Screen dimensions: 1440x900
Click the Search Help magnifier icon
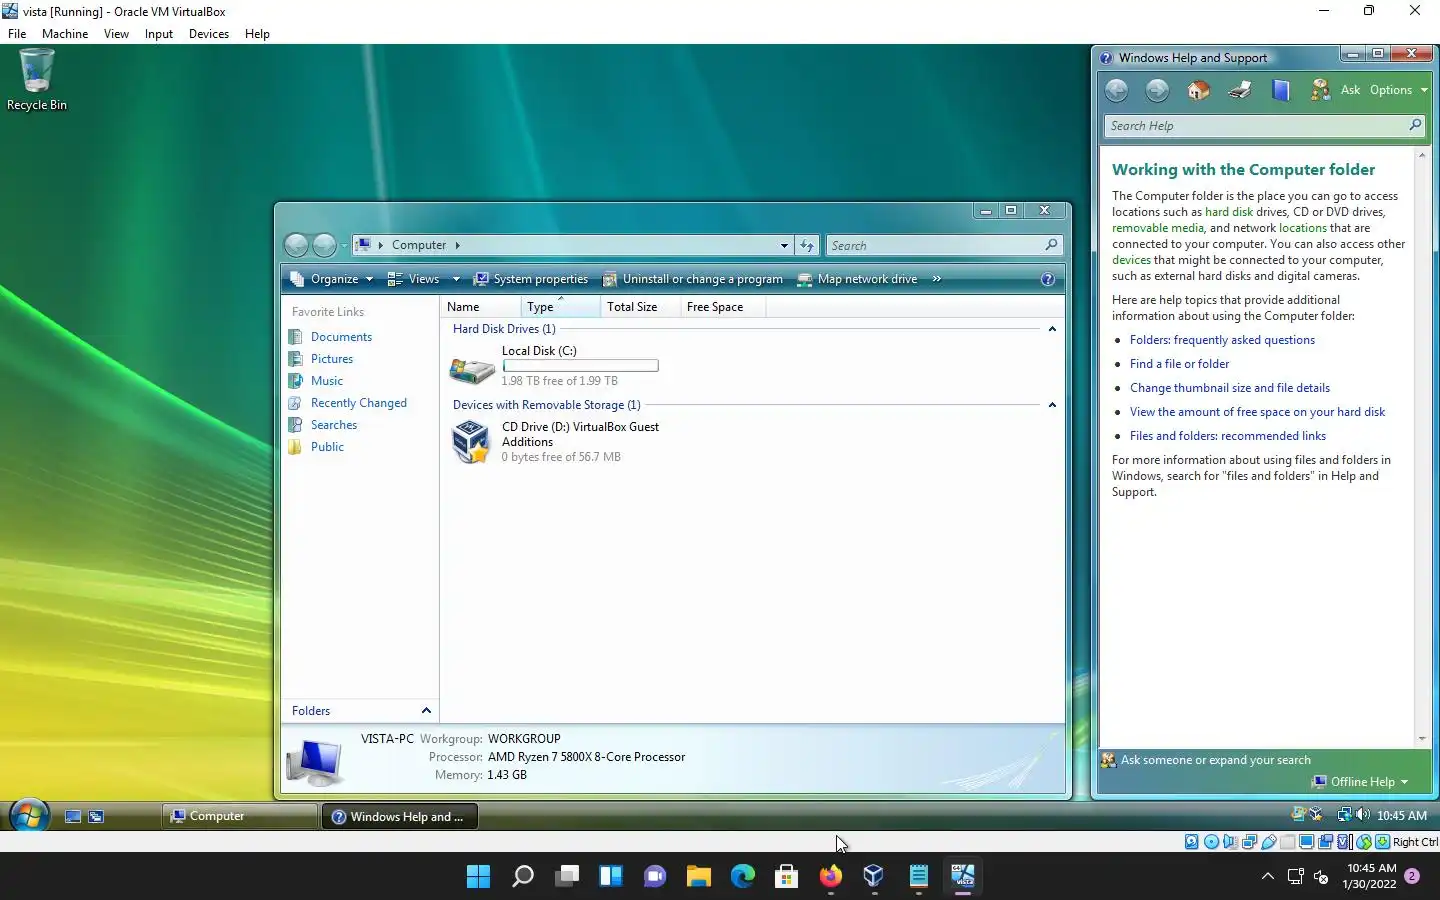tap(1415, 125)
